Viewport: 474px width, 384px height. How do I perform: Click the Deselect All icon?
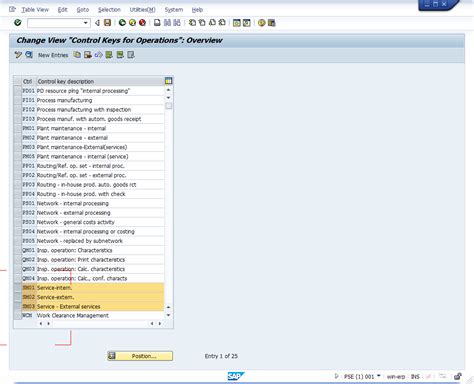click(x=131, y=55)
